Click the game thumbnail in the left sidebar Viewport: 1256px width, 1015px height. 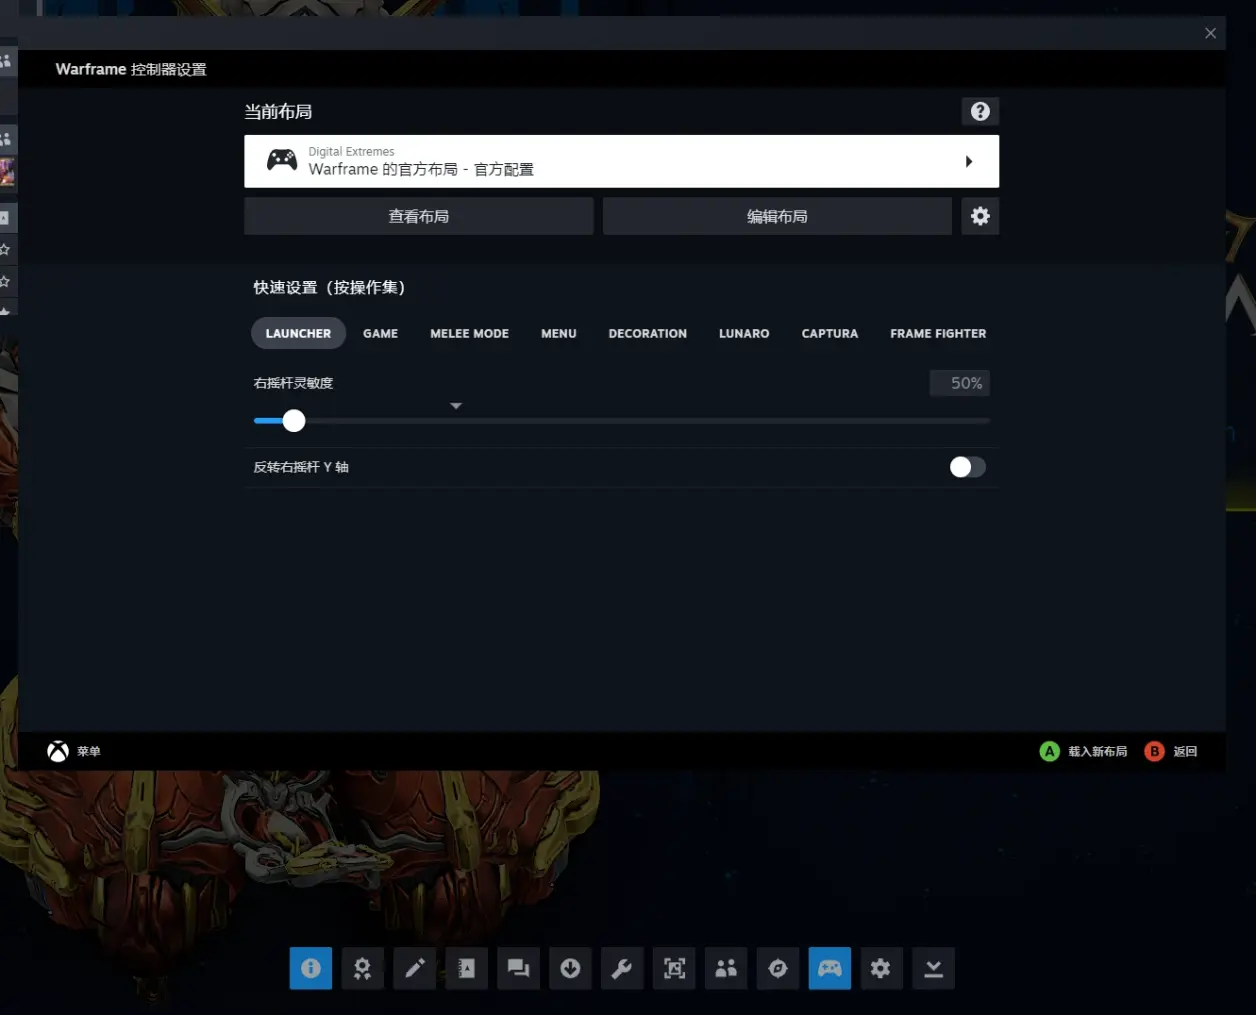click(7, 172)
